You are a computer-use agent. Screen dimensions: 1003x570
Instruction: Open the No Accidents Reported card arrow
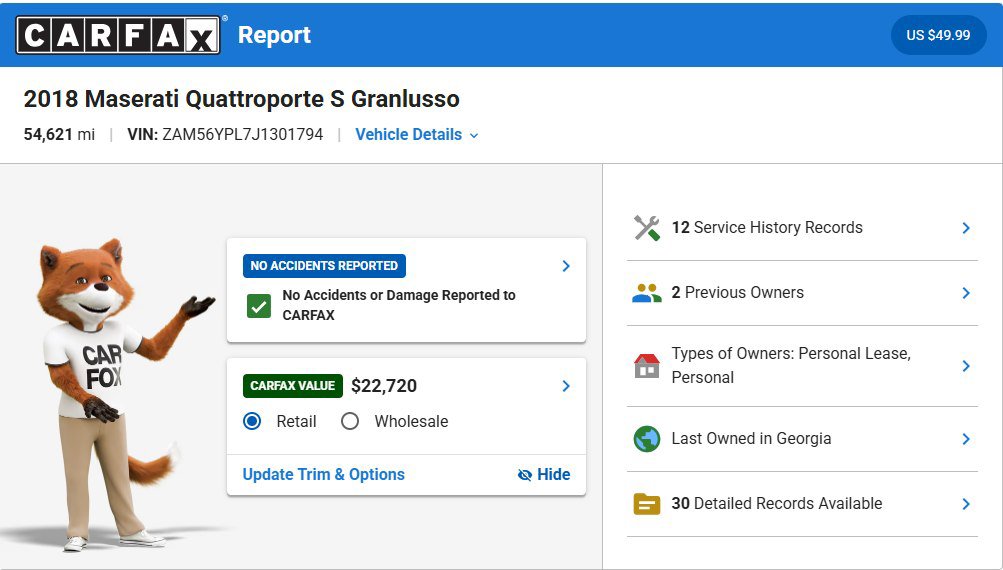point(566,266)
